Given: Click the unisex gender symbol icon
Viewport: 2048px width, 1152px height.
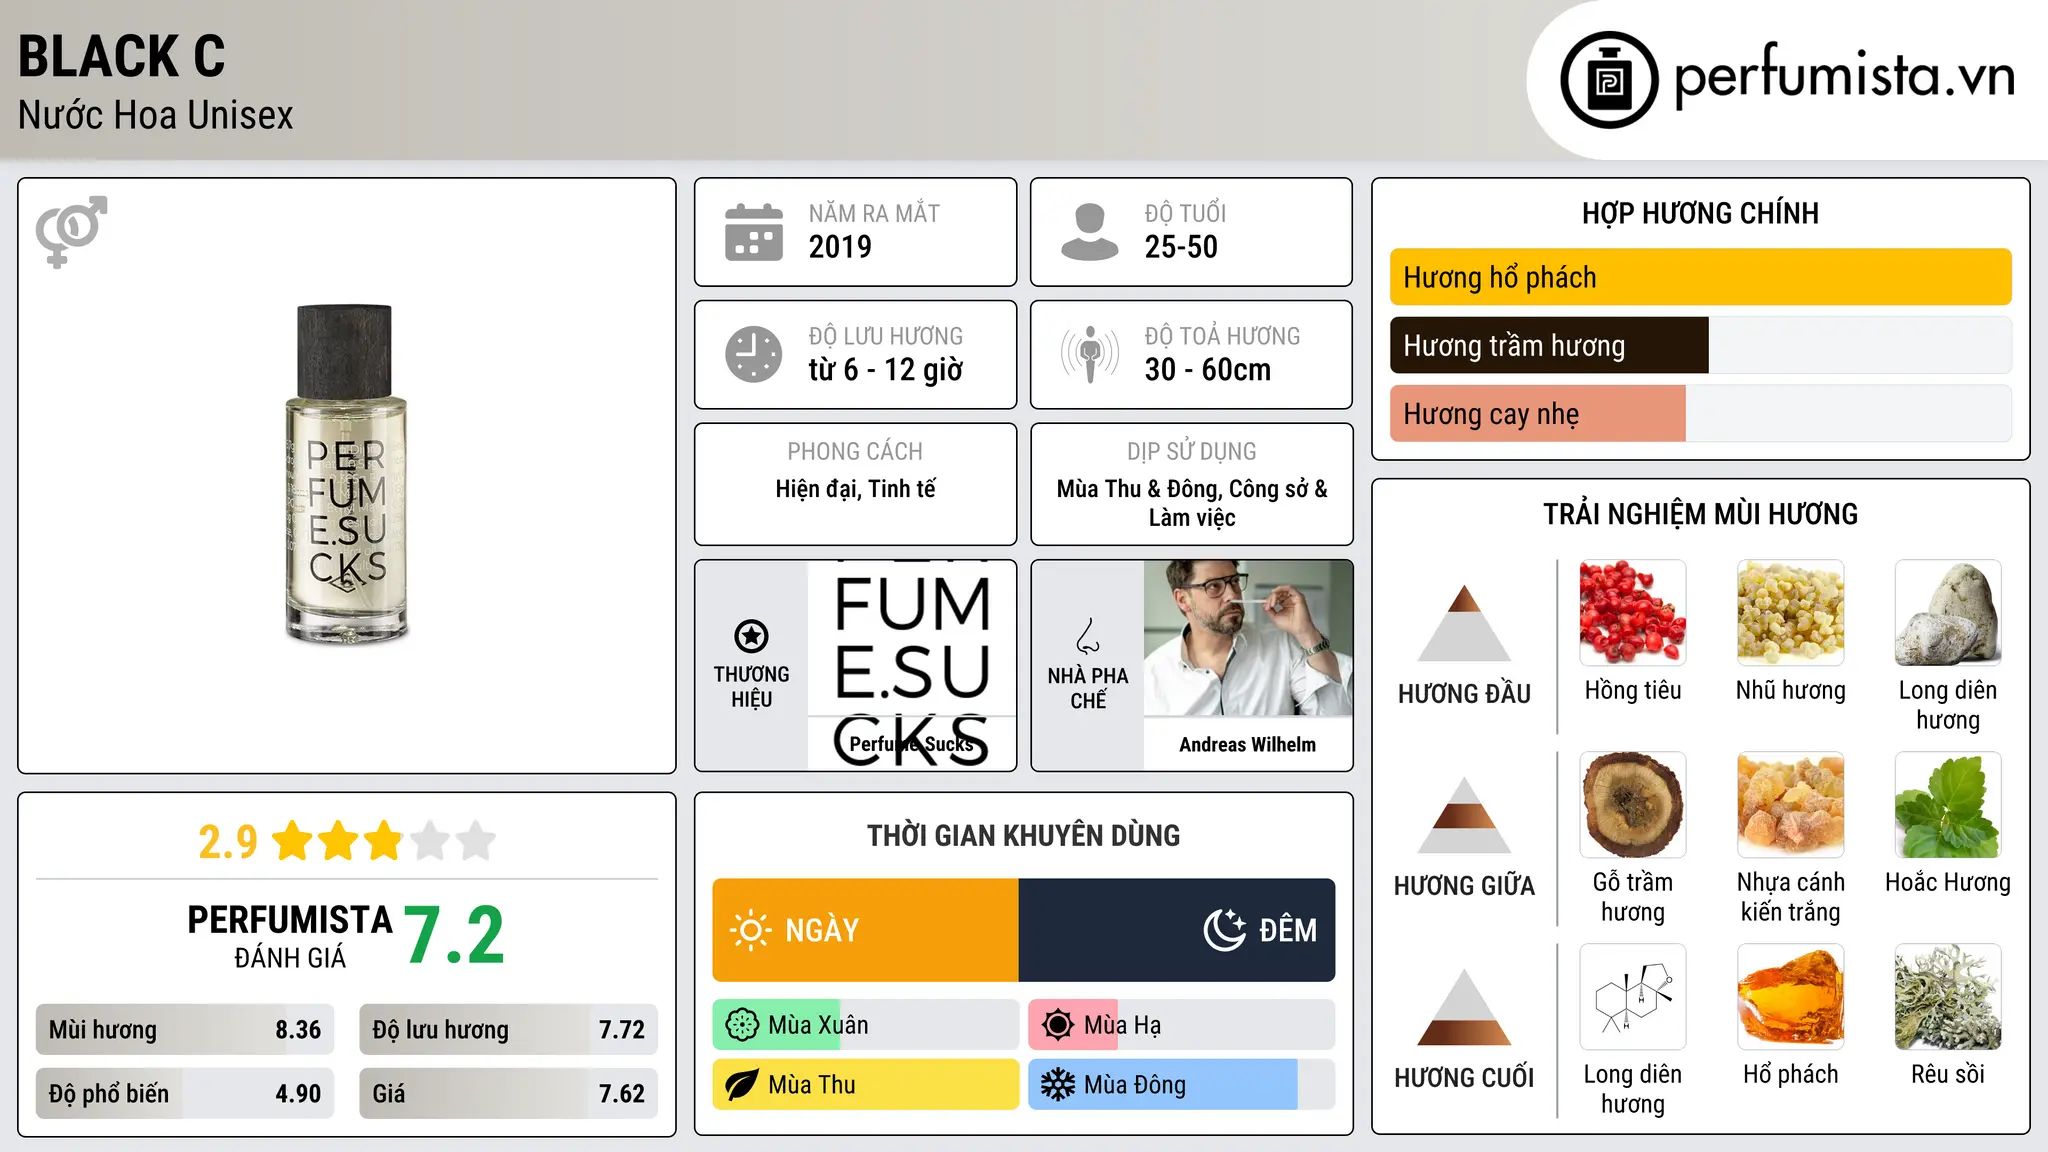Looking at the screenshot, I should point(71,231).
